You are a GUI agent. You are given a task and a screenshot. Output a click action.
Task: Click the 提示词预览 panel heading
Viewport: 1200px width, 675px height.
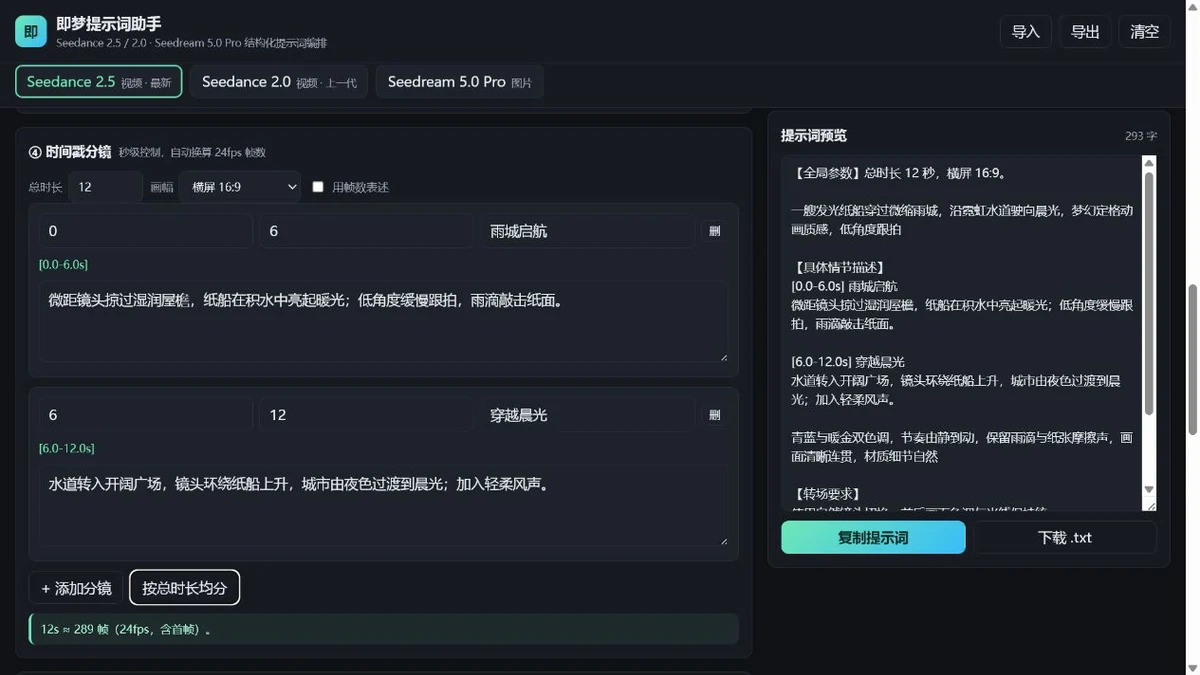814,136
